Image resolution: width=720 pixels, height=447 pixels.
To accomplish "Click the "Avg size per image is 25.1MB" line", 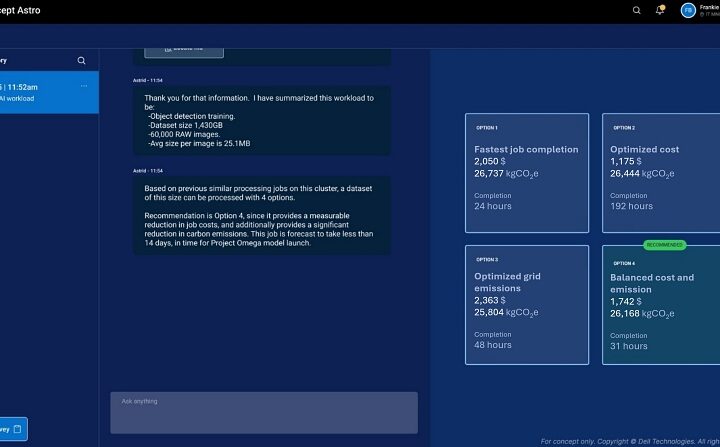I will point(199,143).
